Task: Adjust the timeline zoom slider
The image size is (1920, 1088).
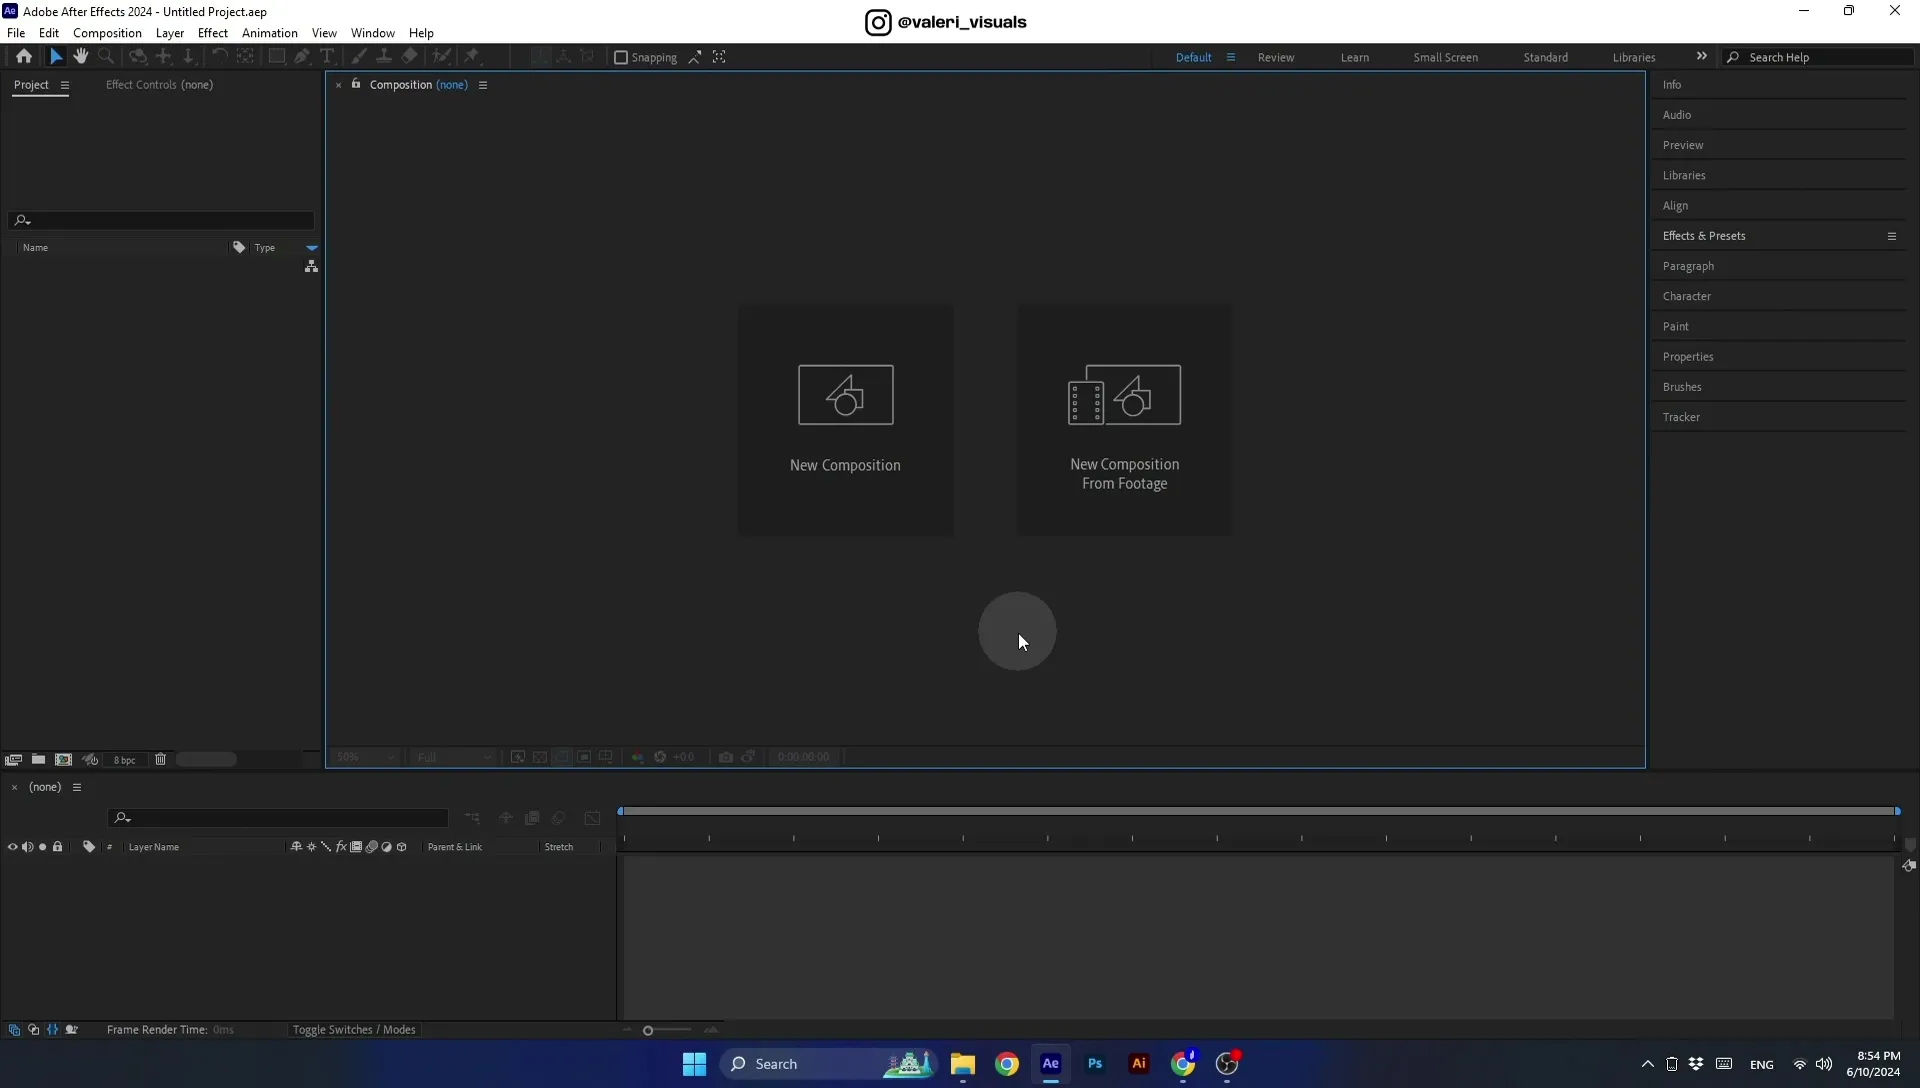Action: [x=648, y=1030]
